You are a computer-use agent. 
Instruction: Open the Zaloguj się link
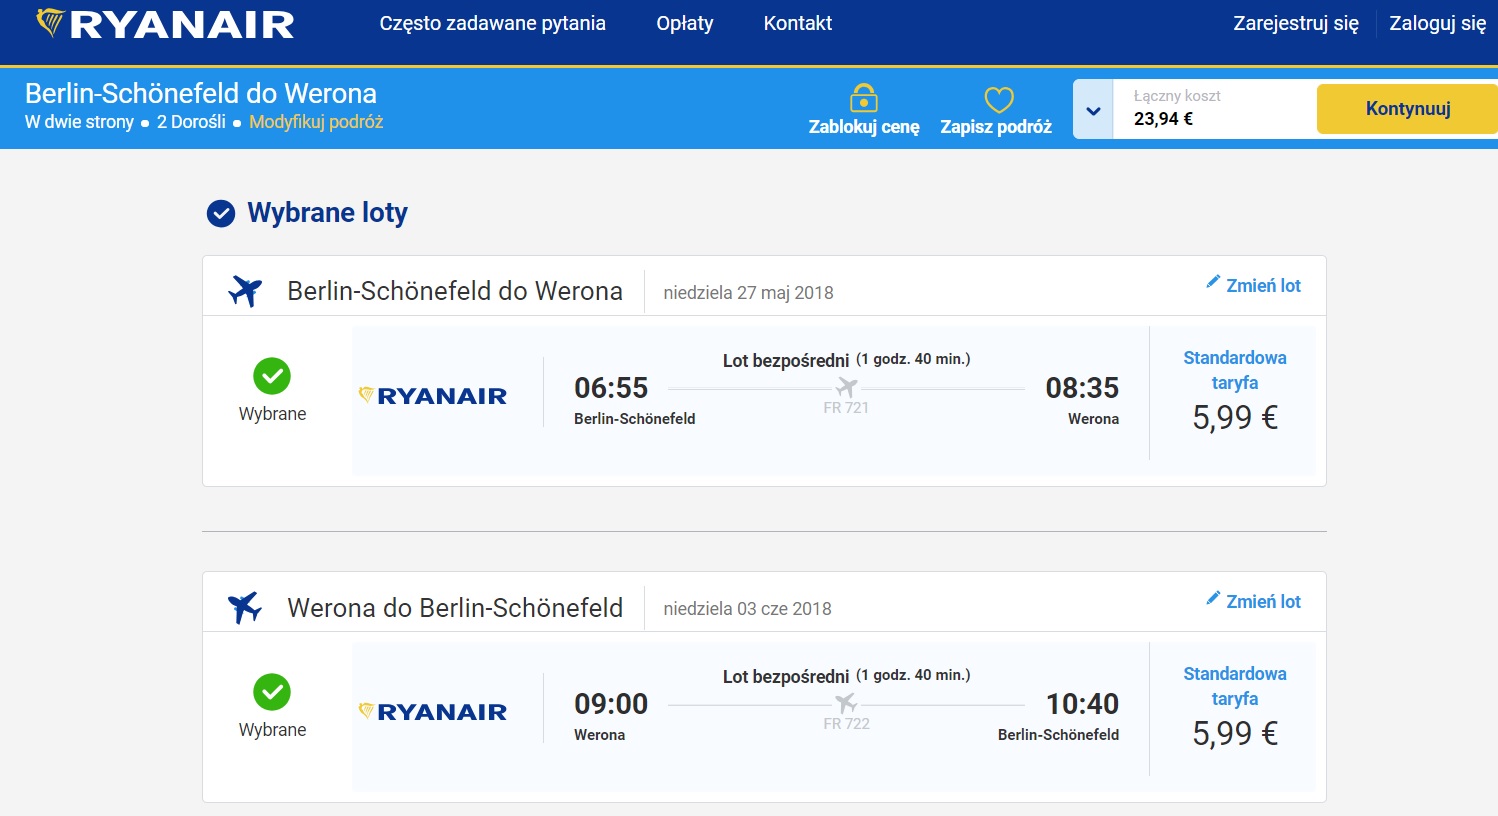(x=1437, y=23)
